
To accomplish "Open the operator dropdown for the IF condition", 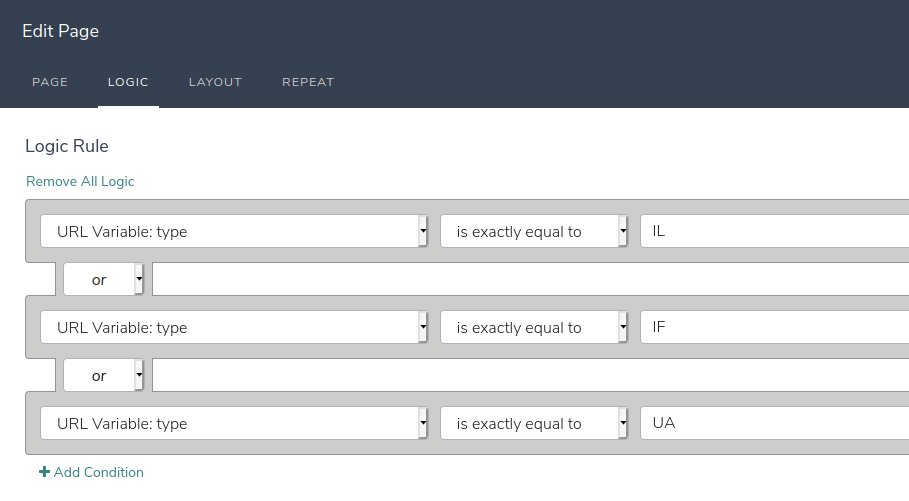I will coord(534,327).
